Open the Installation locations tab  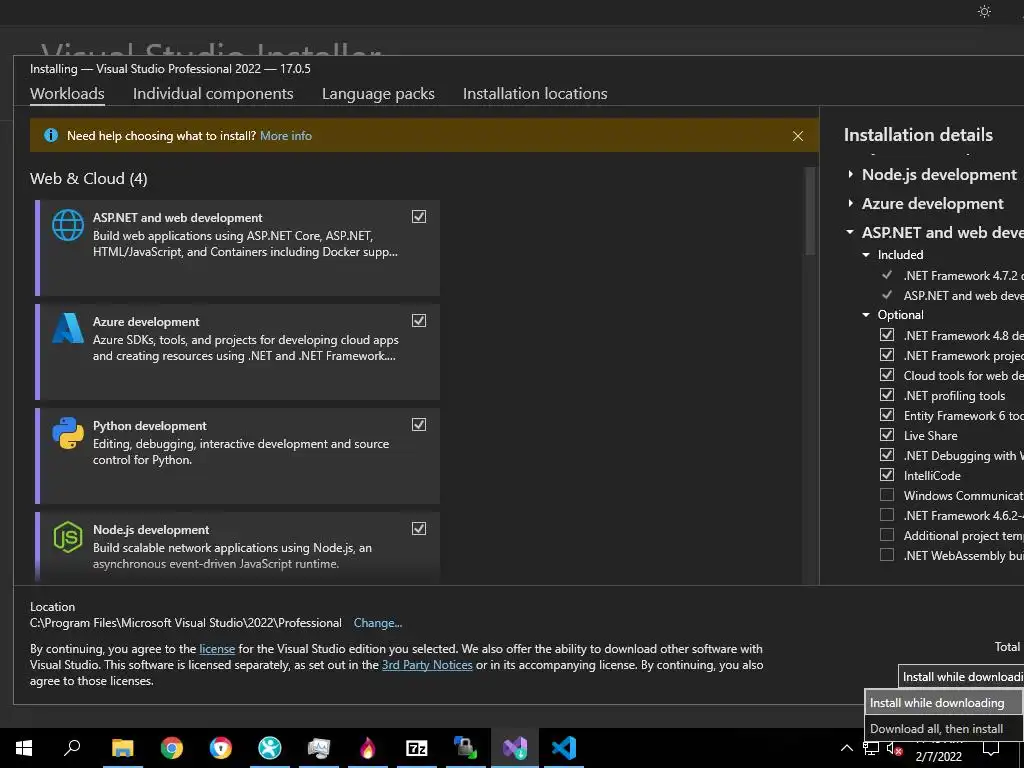(x=535, y=93)
